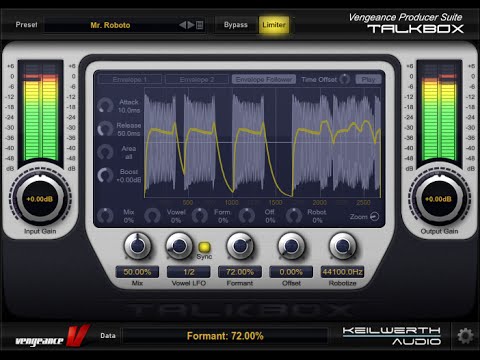Click the large Mix knob
The width and height of the screenshot is (480, 360).
pos(137,246)
